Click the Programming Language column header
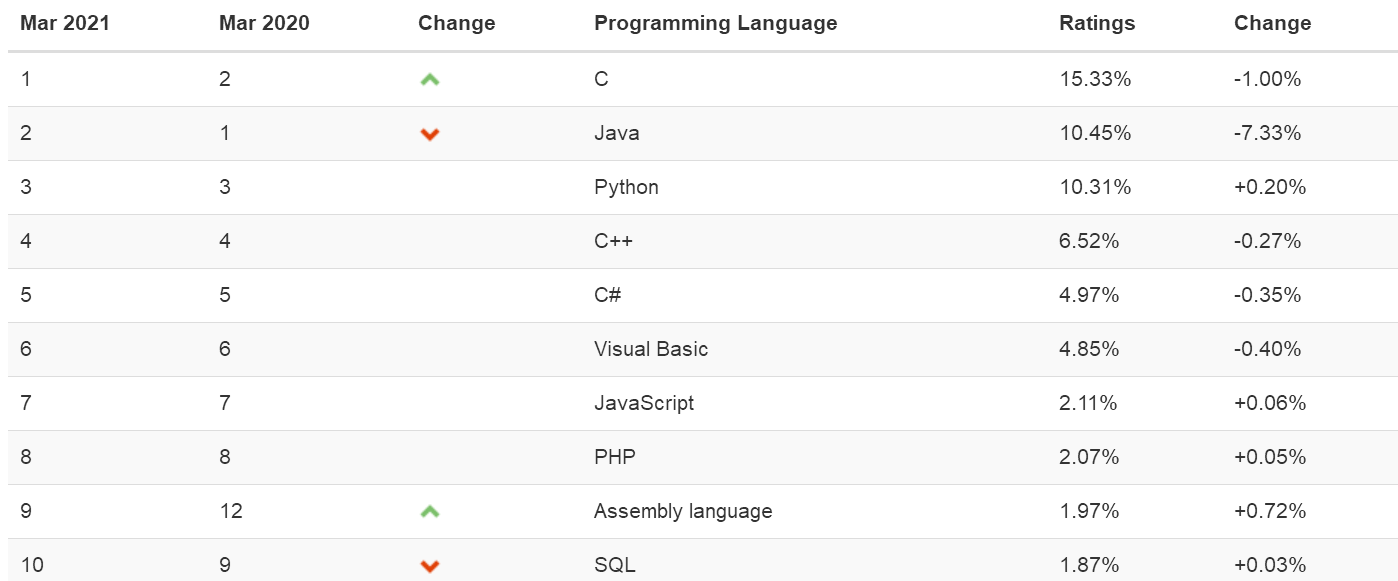This screenshot has width=1398, height=581. (x=715, y=23)
